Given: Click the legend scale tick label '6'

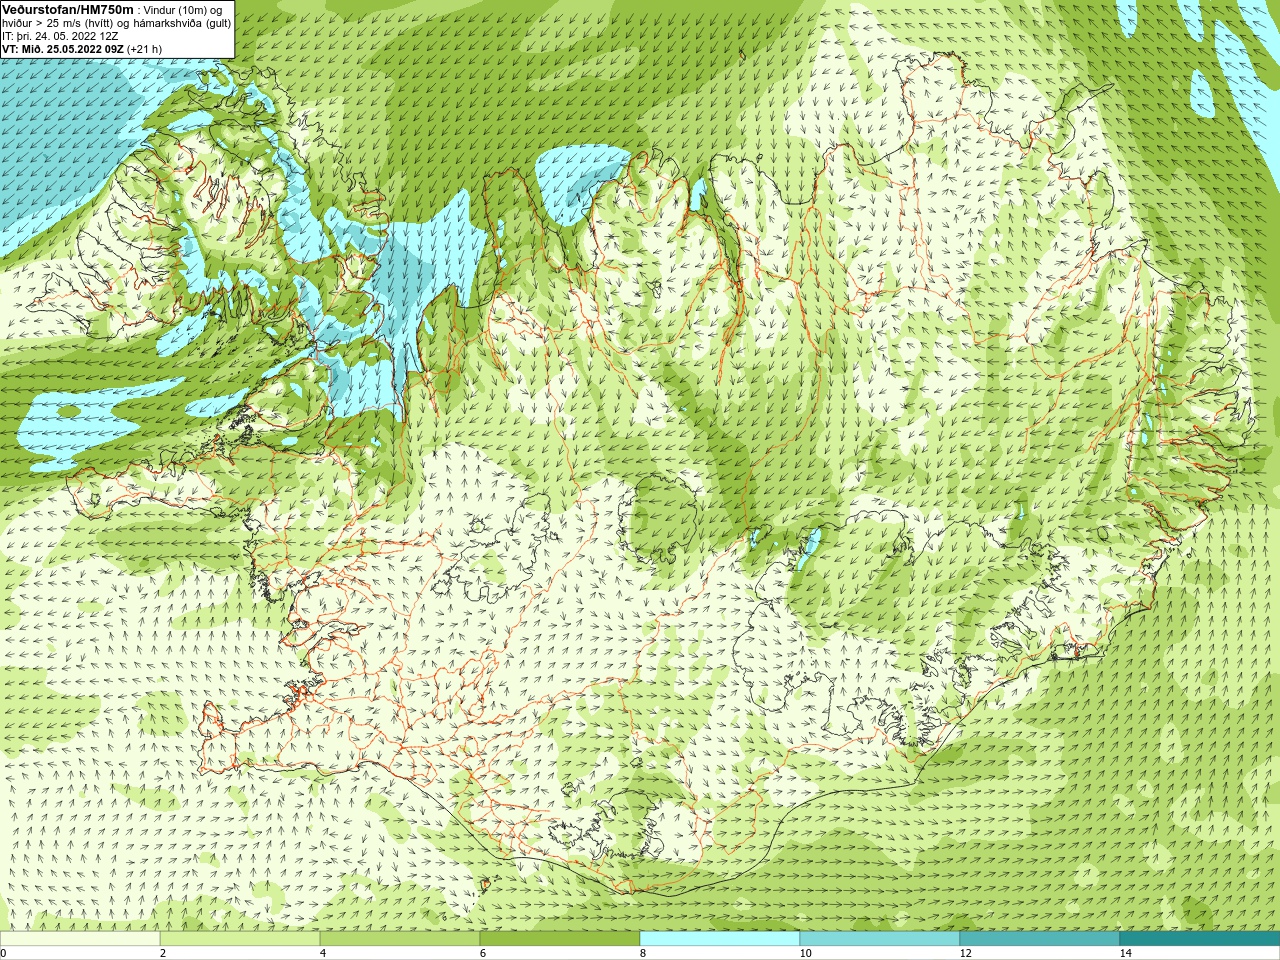Looking at the screenshot, I should click(x=483, y=953).
